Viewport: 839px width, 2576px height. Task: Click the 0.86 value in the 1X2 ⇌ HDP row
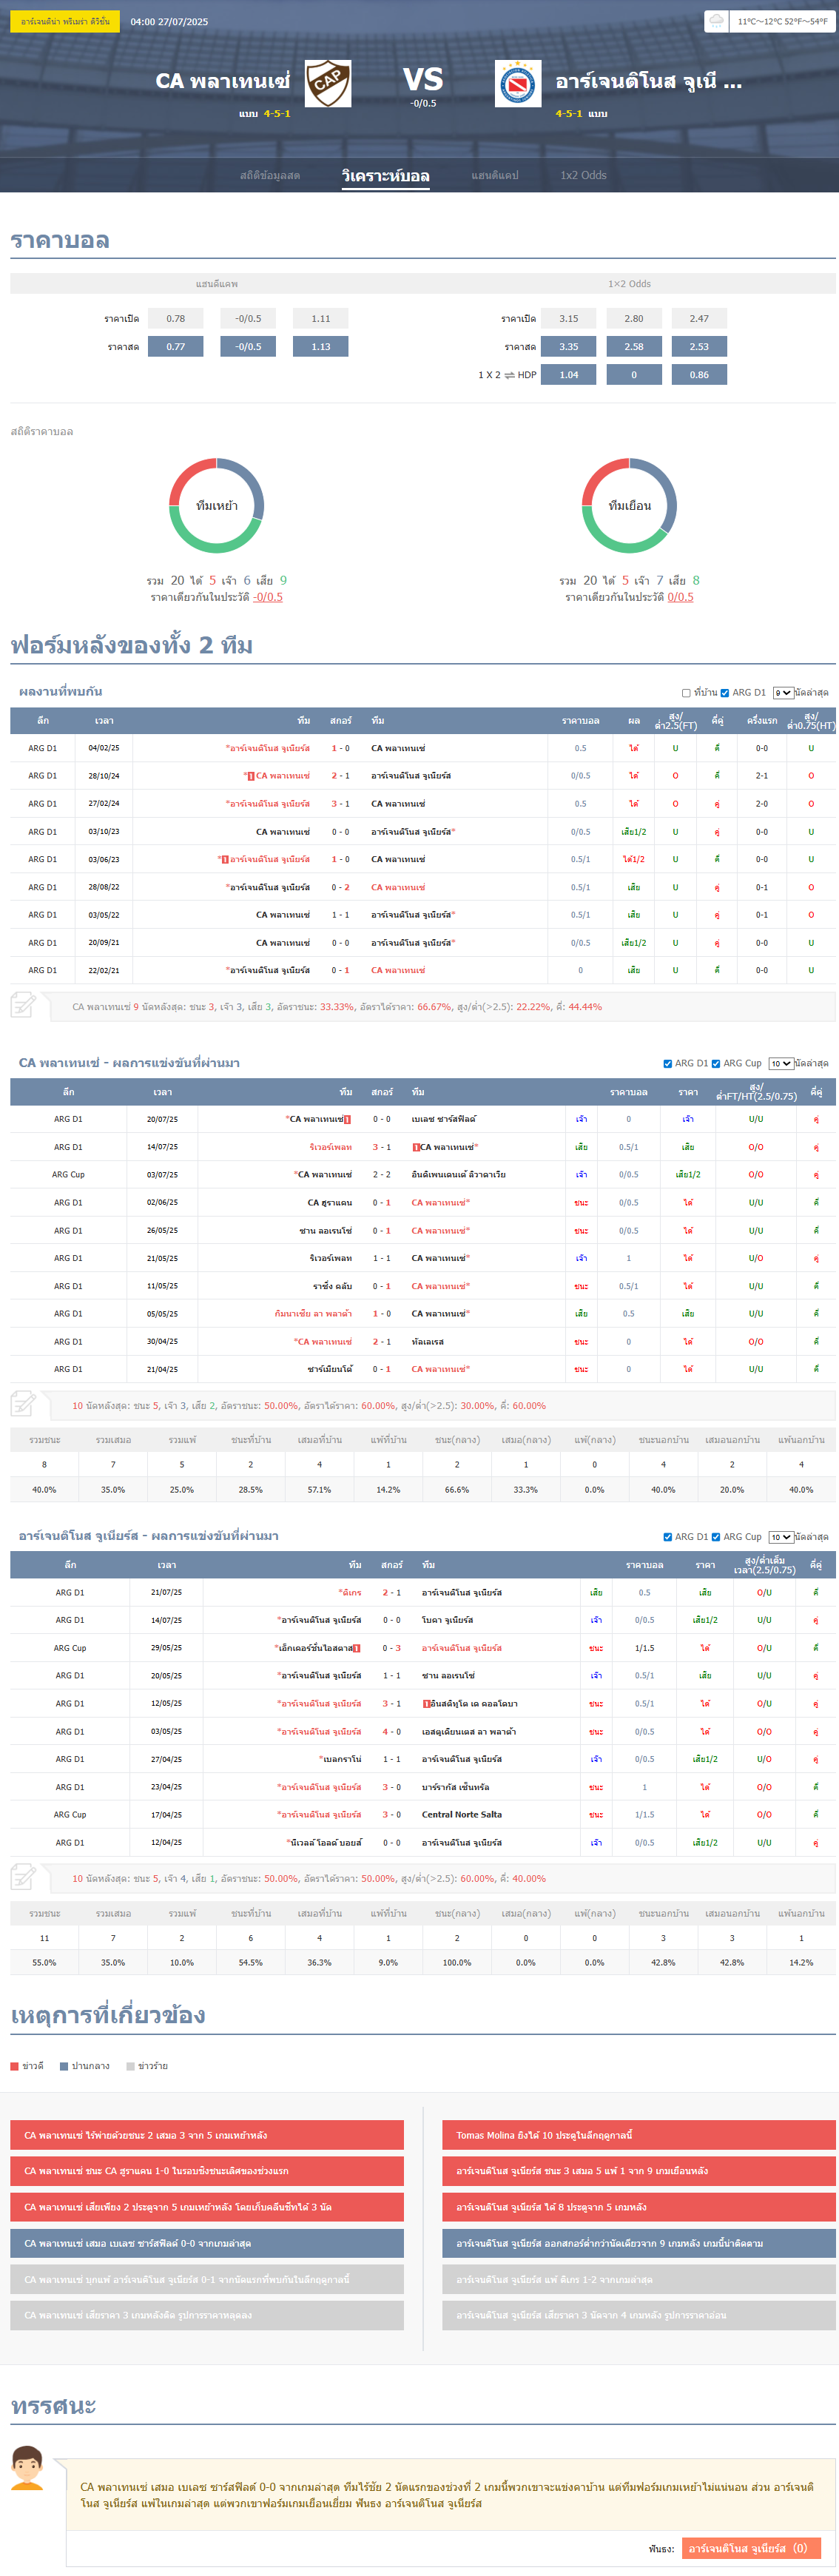tap(699, 374)
